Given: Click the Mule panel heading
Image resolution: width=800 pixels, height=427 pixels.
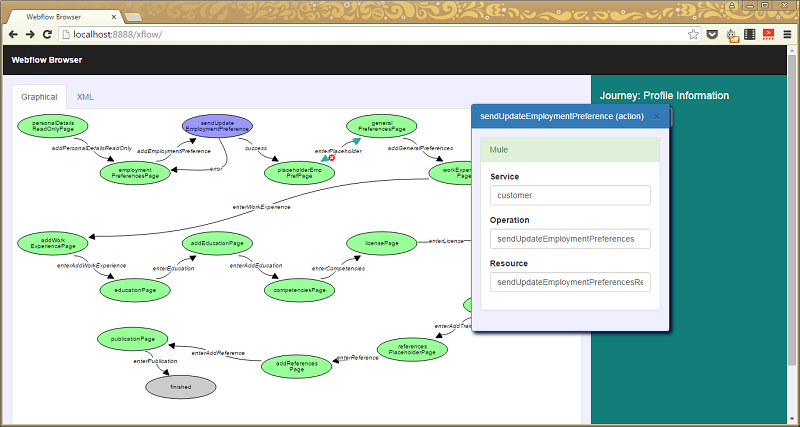Looking at the screenshot, I should (570, 150).
